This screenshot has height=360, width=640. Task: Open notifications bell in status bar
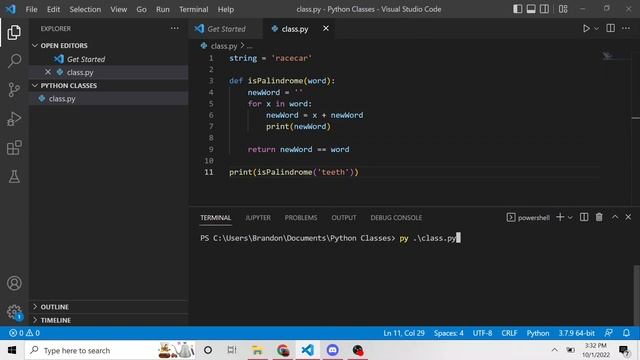coord(626,333)
